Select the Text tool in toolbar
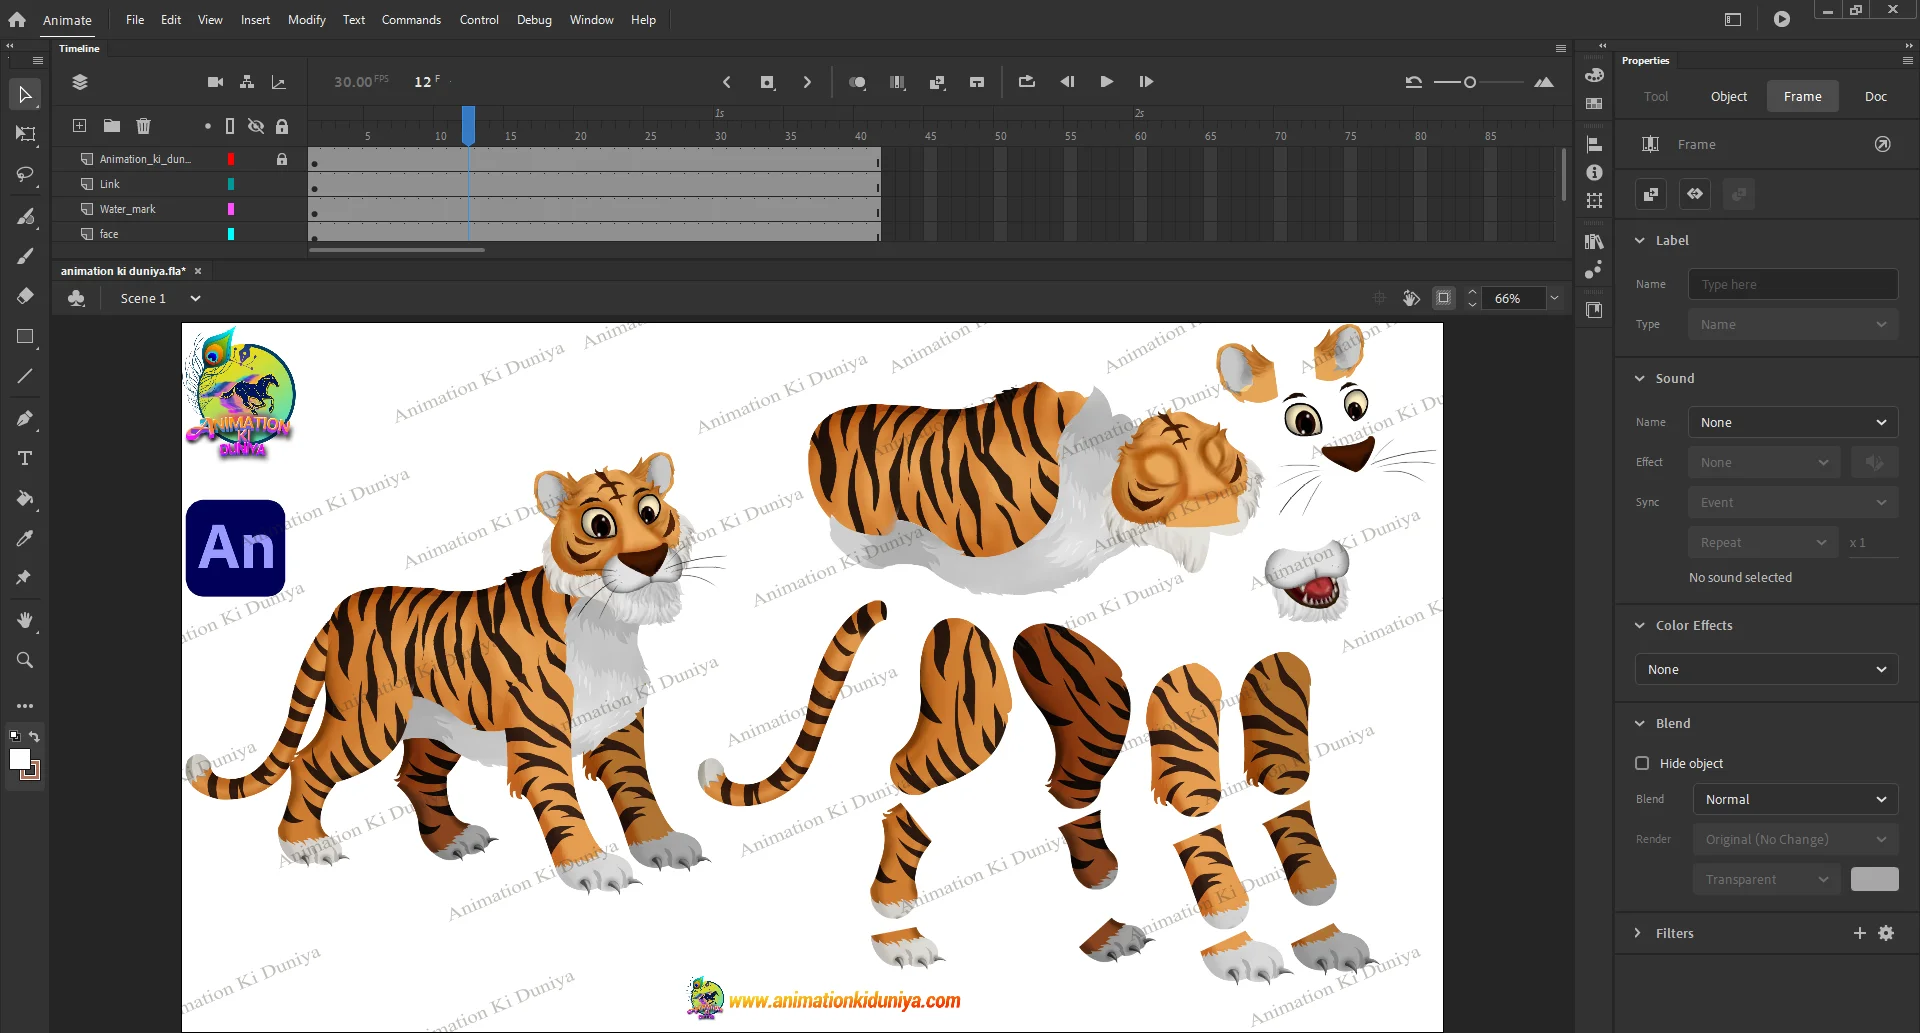The height and width of the screenshot is (1033, 1920). 25,458
